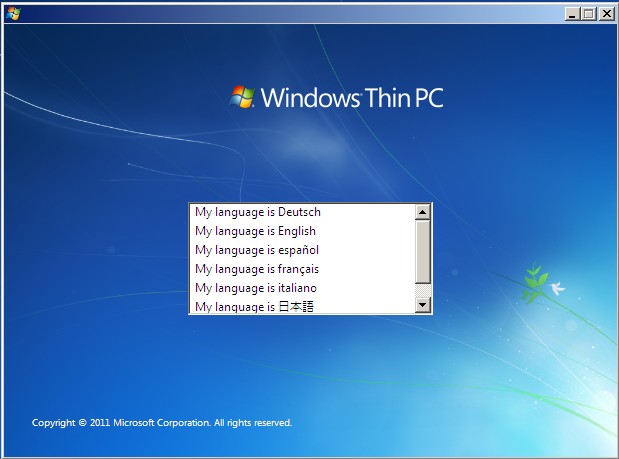
Task: Click the language list scroll up arrow
Action: (x=423, y=212)
